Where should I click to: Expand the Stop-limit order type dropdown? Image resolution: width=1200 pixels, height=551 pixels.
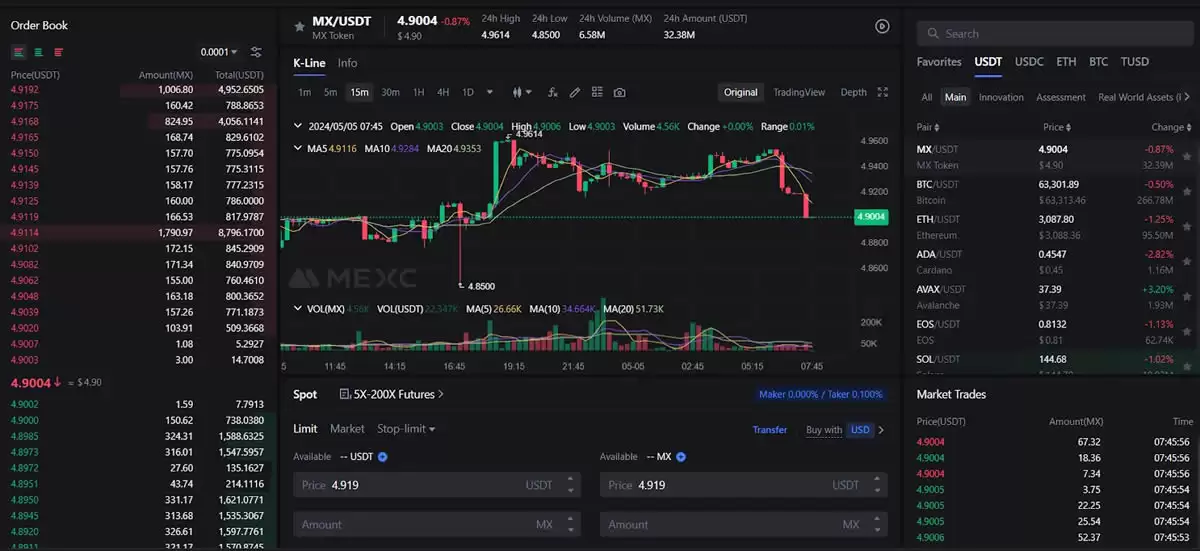(x=406, y=429)
